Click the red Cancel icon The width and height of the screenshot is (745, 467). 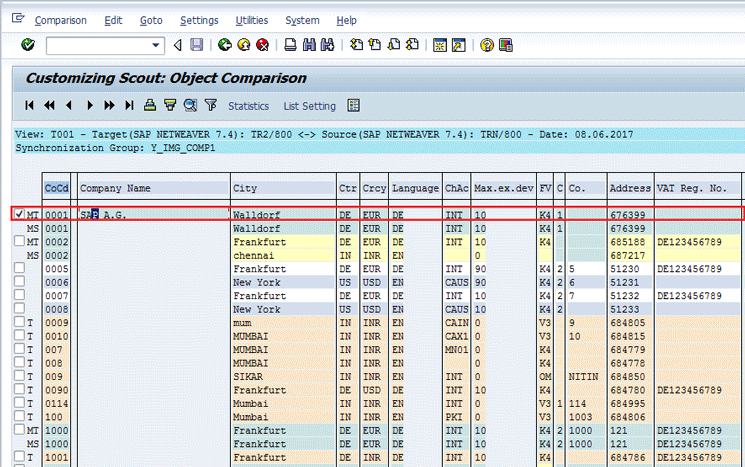click(x=262, y=45)
